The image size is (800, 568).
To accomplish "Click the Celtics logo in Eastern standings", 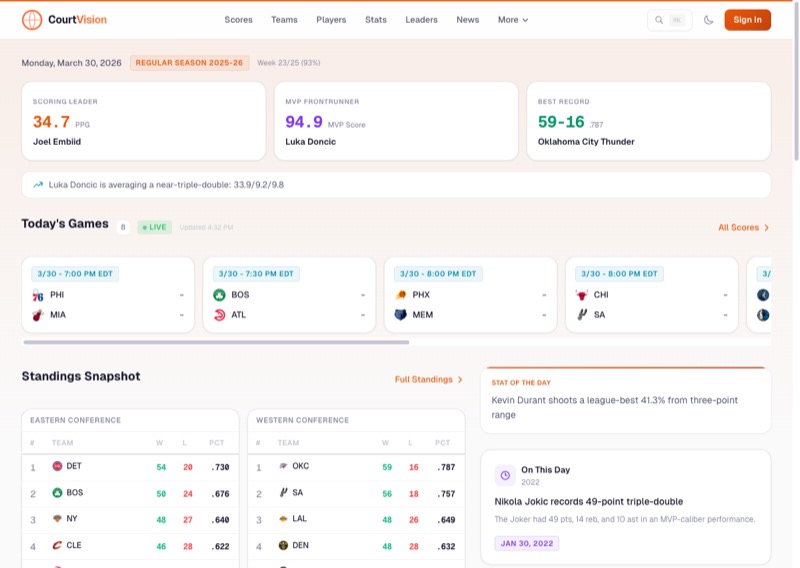I will click(57, 492).
